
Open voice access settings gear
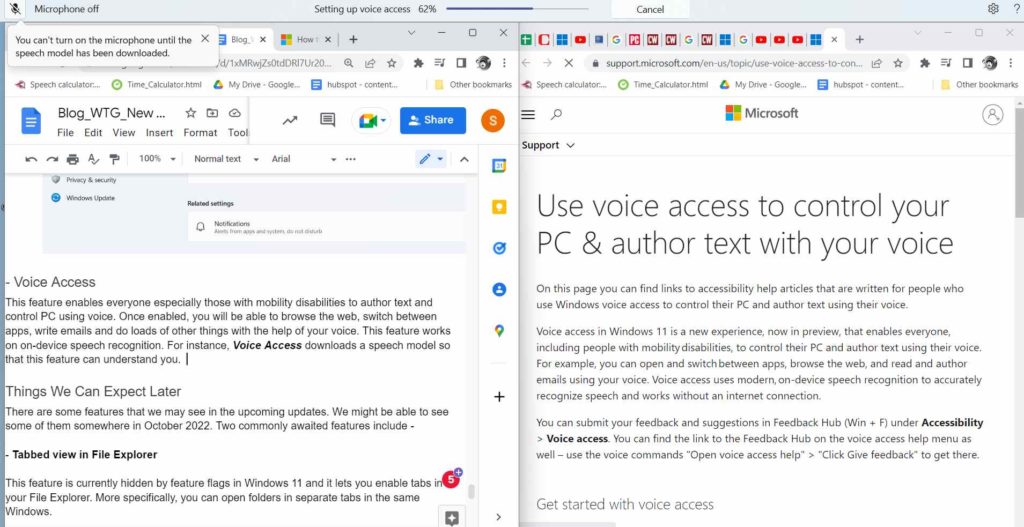coord(993,8)
